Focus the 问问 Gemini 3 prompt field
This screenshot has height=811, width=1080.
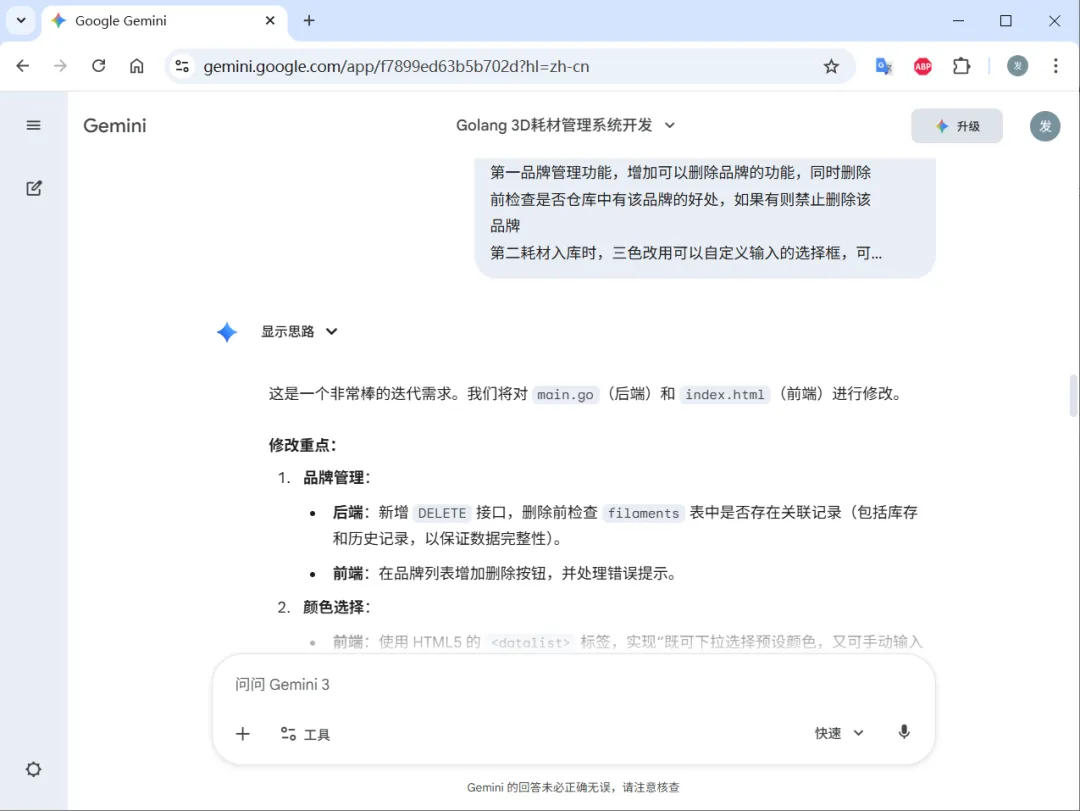click(572, 684)
